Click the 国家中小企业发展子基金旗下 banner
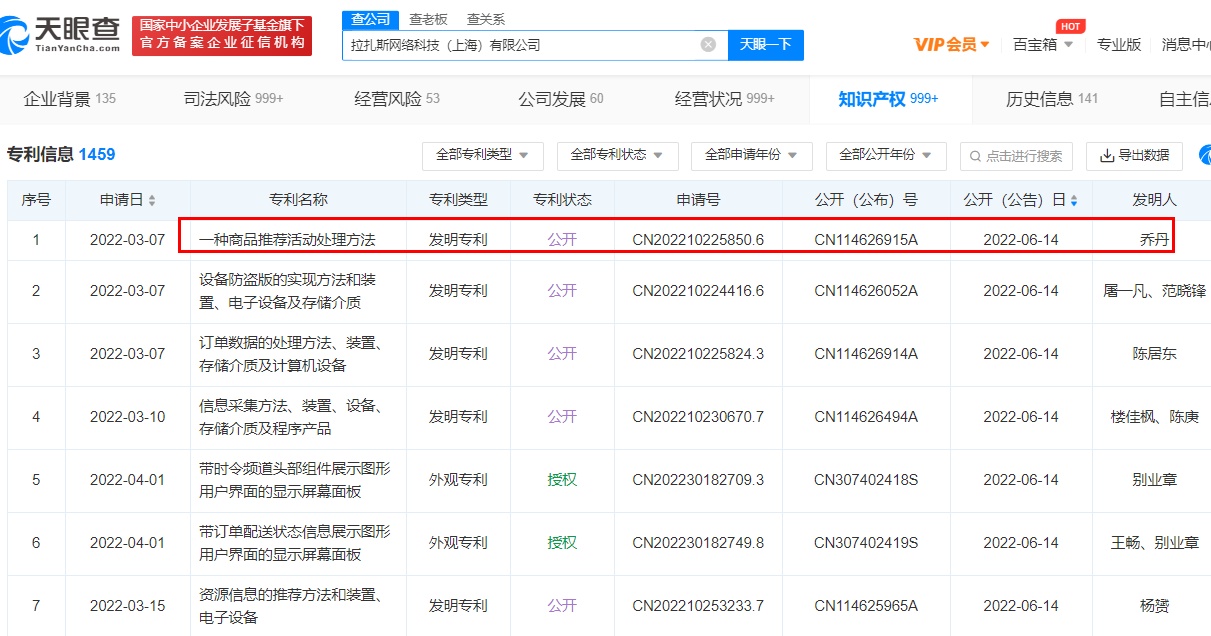1211x636 pixels. click(x=222, y=36)
